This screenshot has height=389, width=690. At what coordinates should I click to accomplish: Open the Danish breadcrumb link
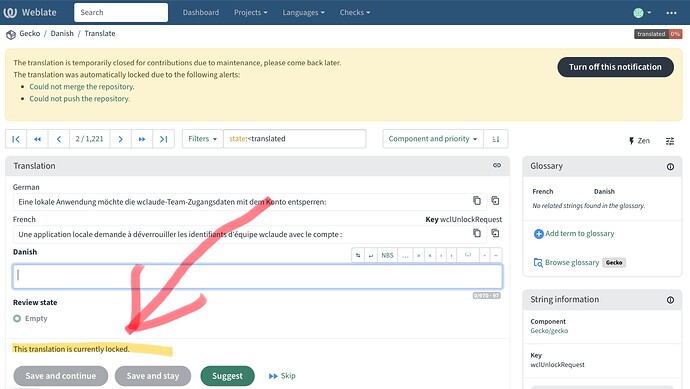pyautogui.click(x=62, y=33)
